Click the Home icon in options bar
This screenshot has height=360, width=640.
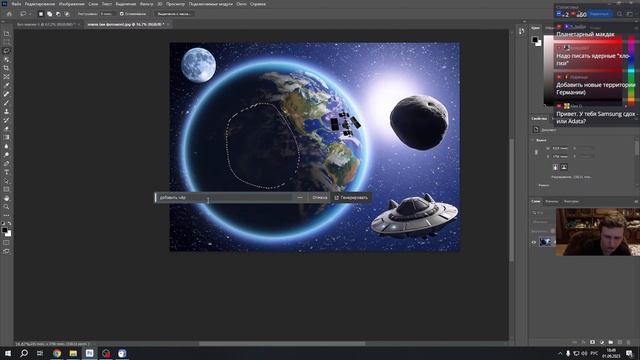tap(9, 14)
